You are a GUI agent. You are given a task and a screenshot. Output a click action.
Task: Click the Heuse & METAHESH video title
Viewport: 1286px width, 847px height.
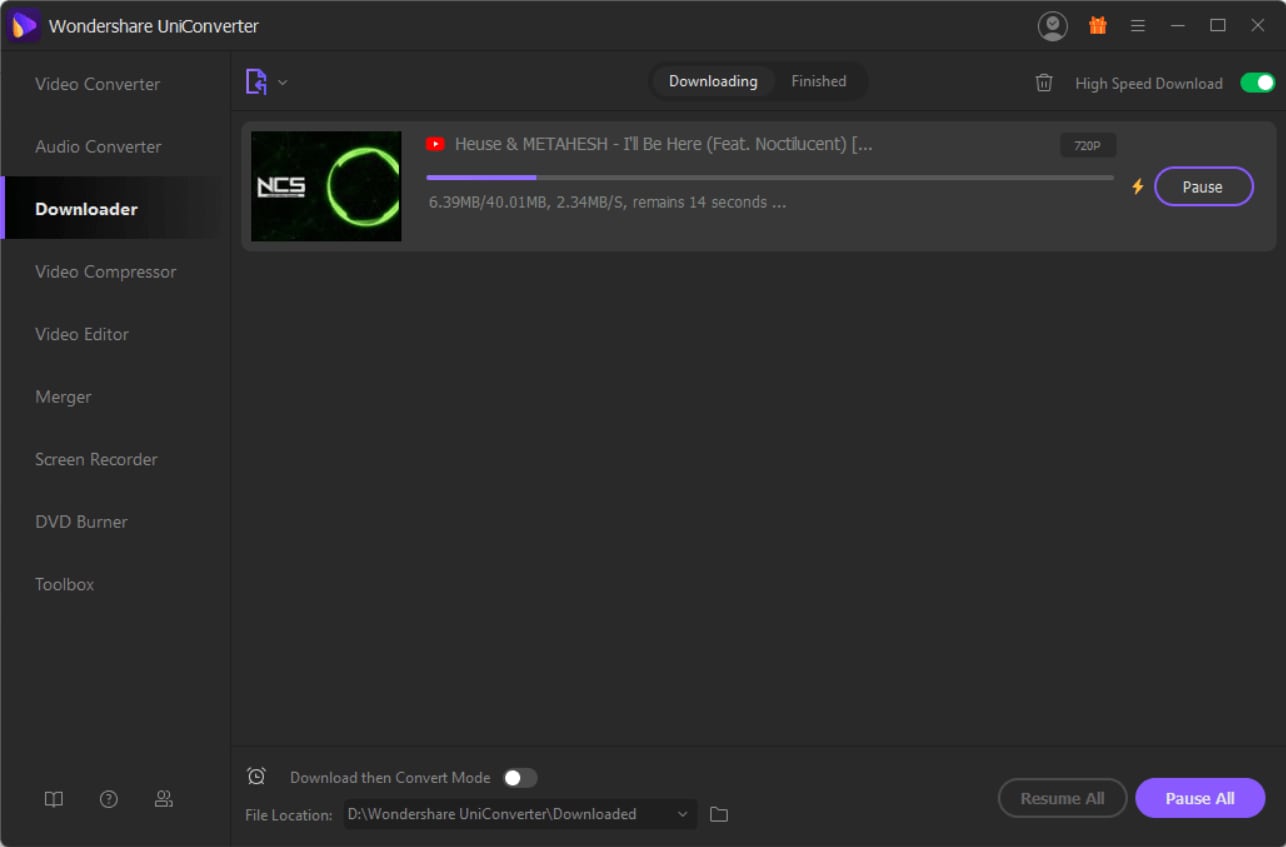tap(664, 144)
